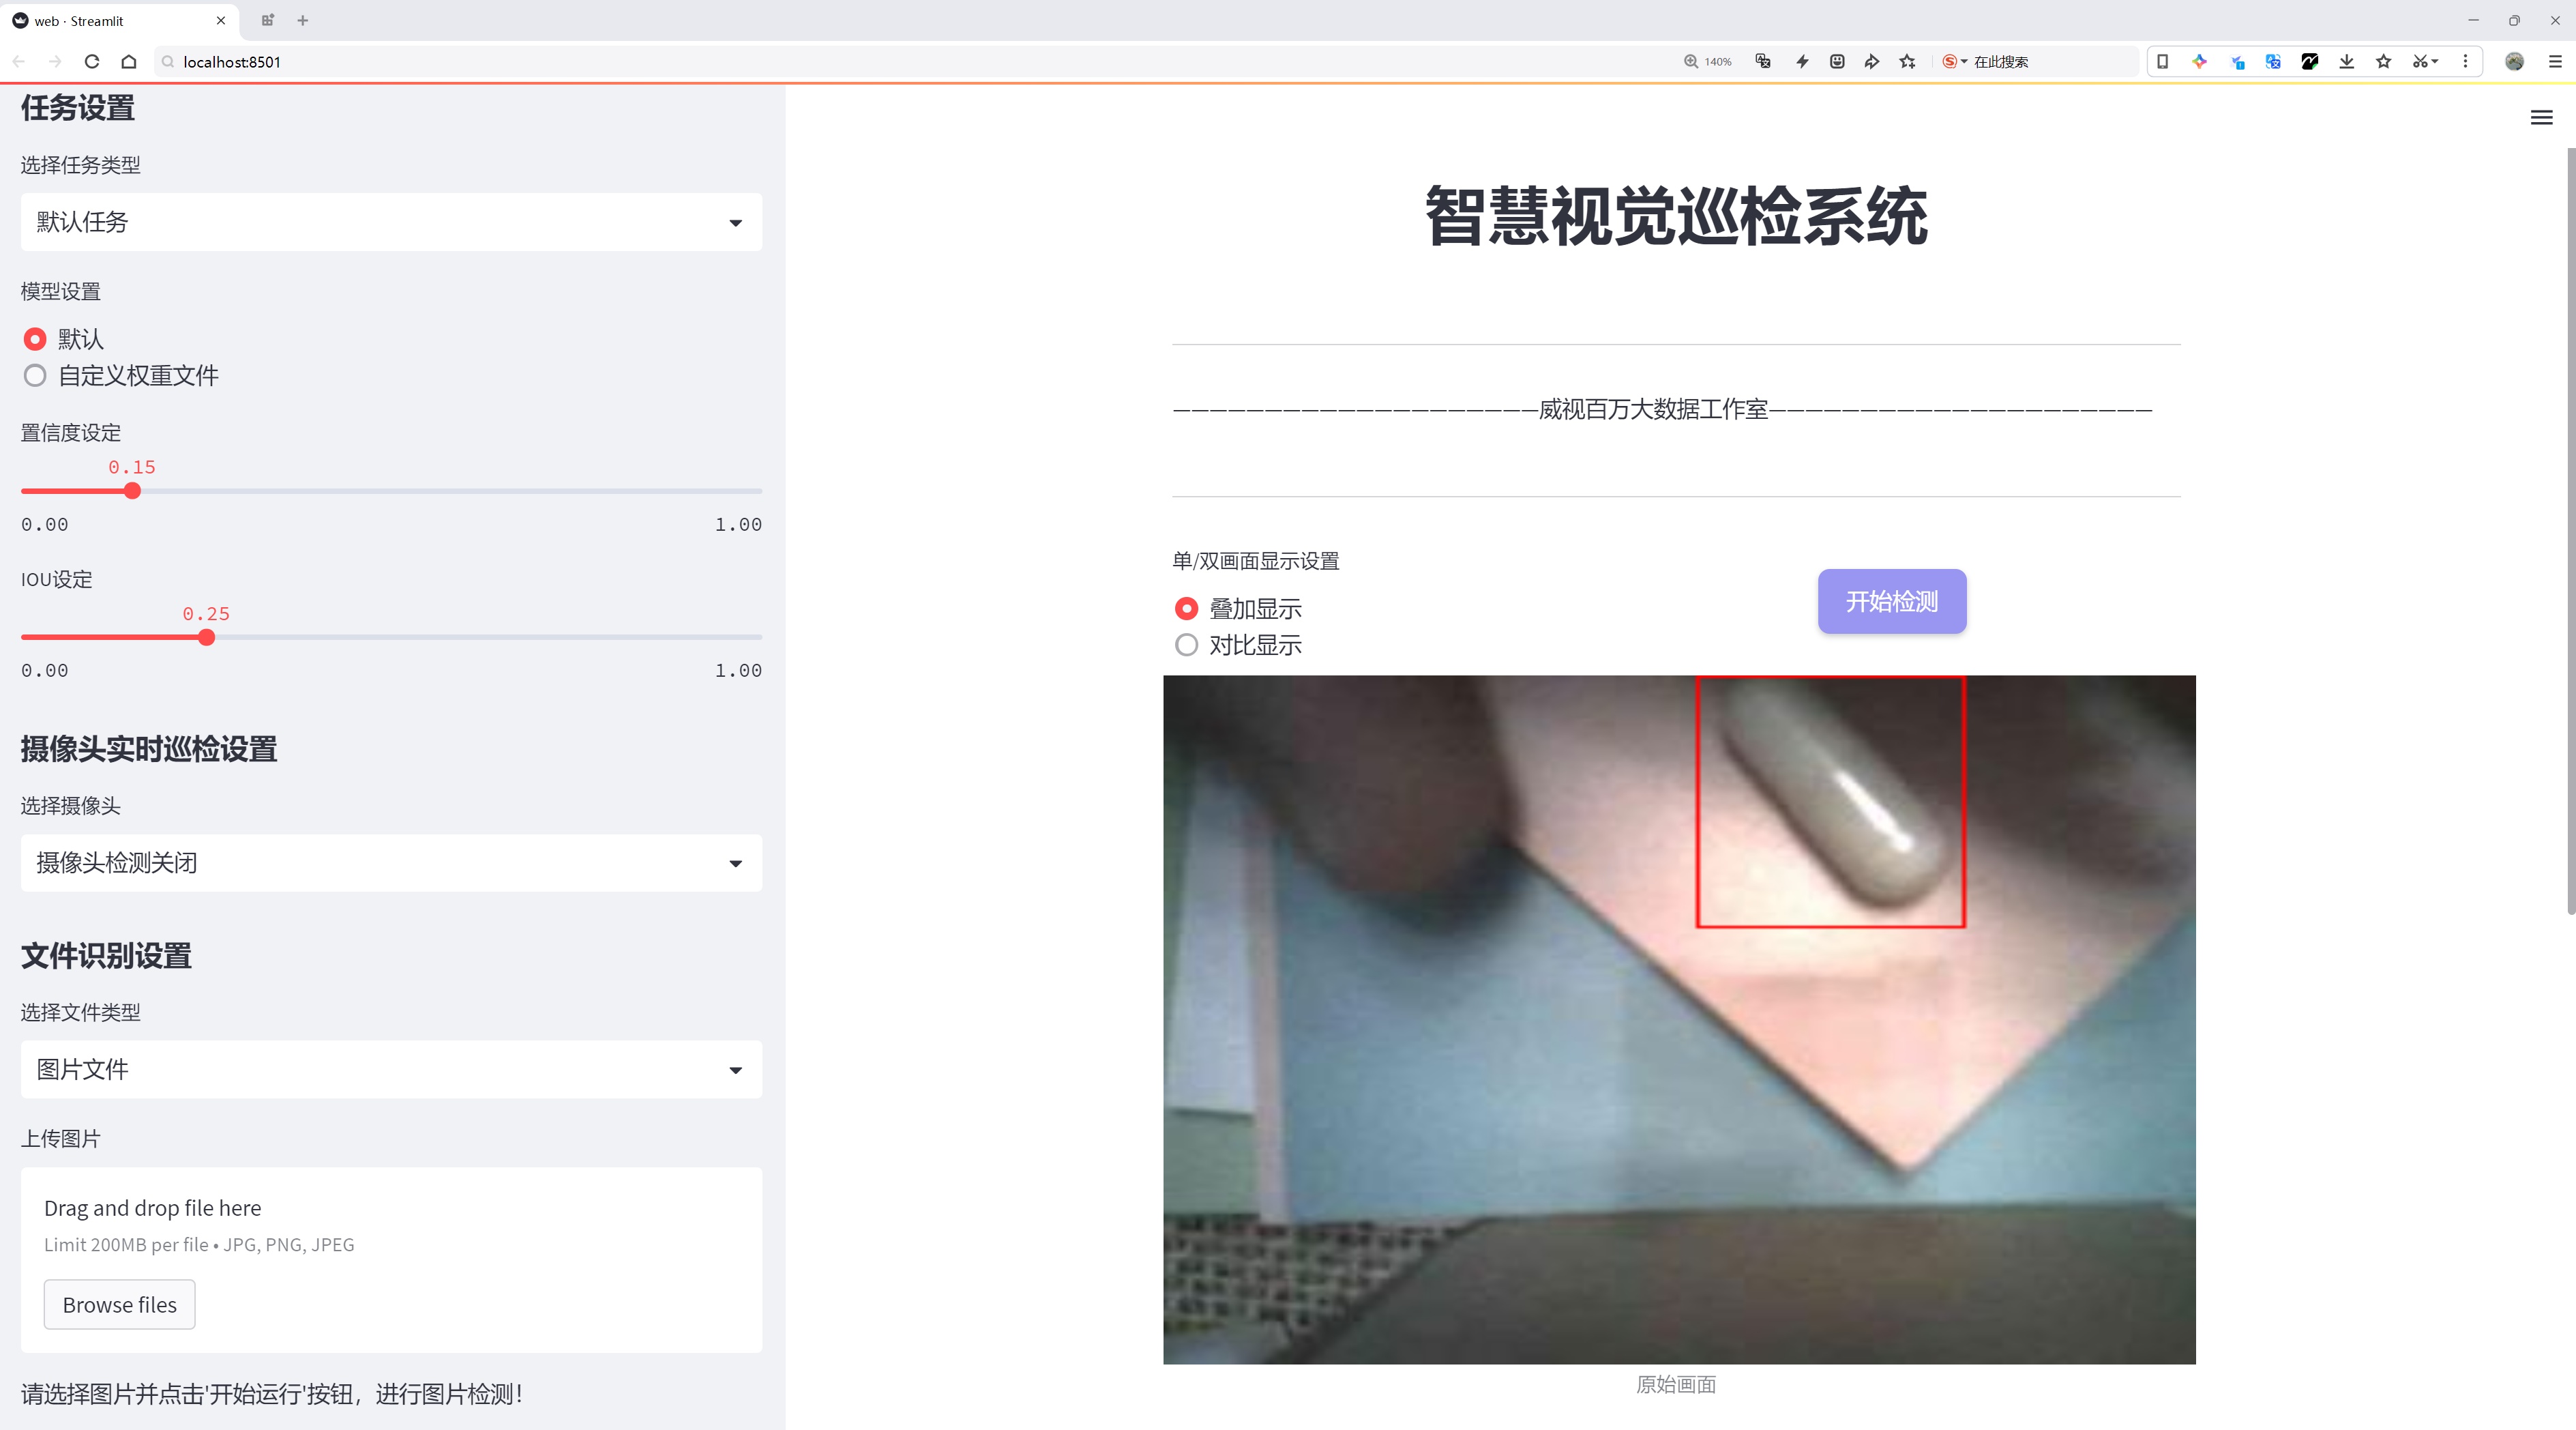
Task: Click the 开始检测 button
Action: tap(1892, 601)
